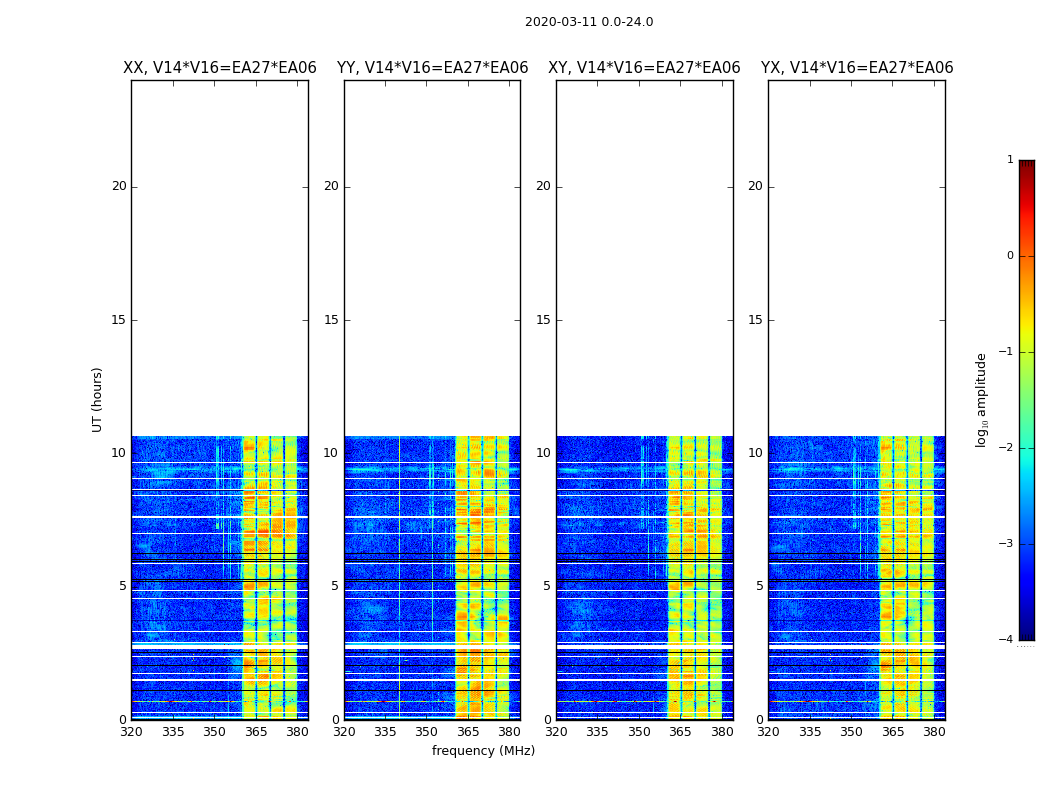
Task: Click the figure title "2020-03-11 0.0-24.0"
Action: click(588, 22)
